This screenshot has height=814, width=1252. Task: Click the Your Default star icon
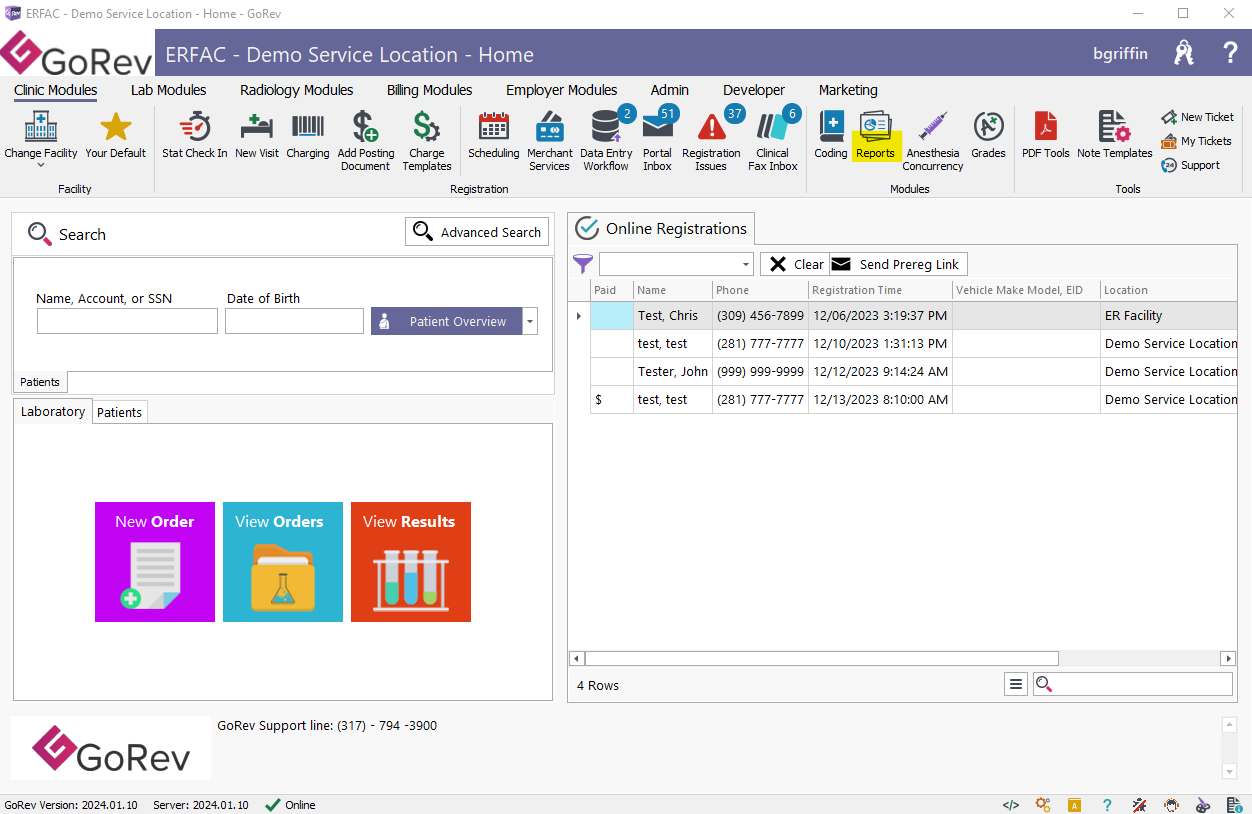coord(116,136)
